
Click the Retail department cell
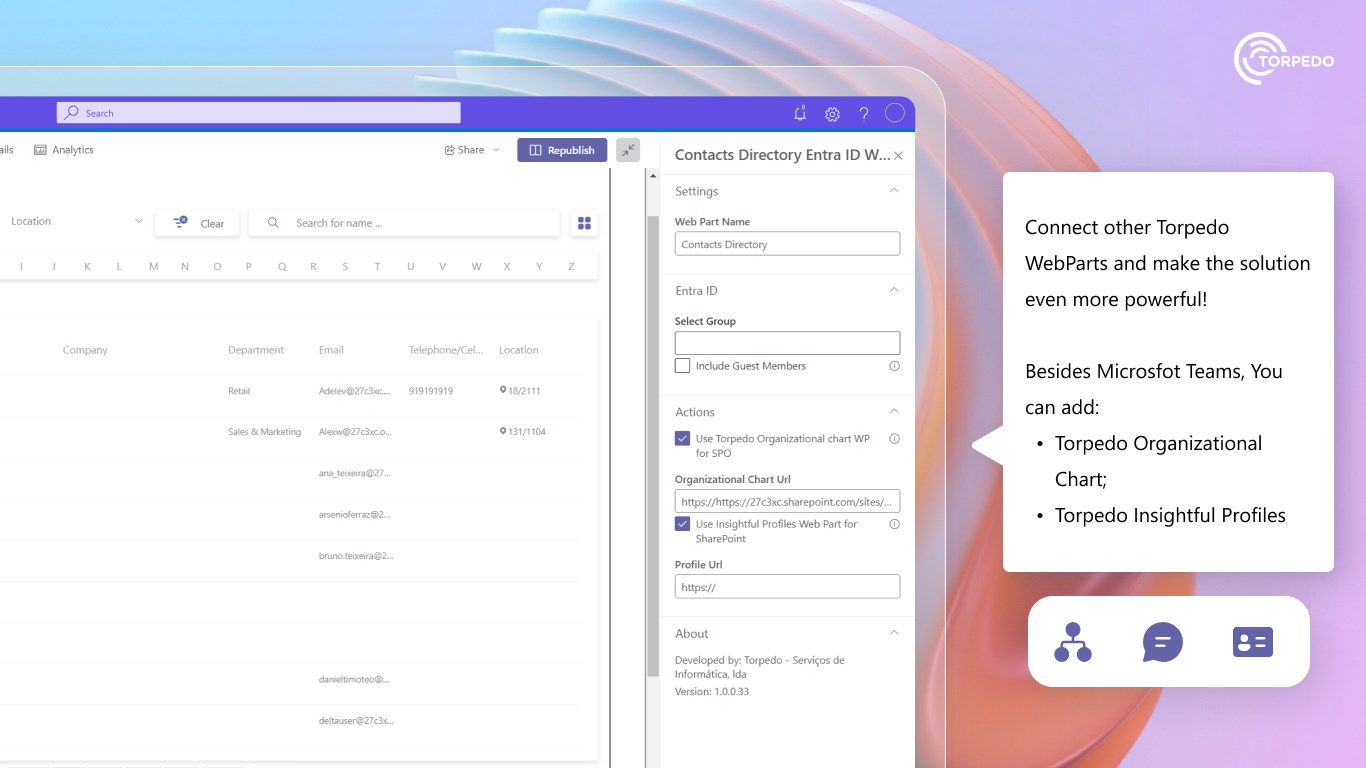click(x=239, y=391)
